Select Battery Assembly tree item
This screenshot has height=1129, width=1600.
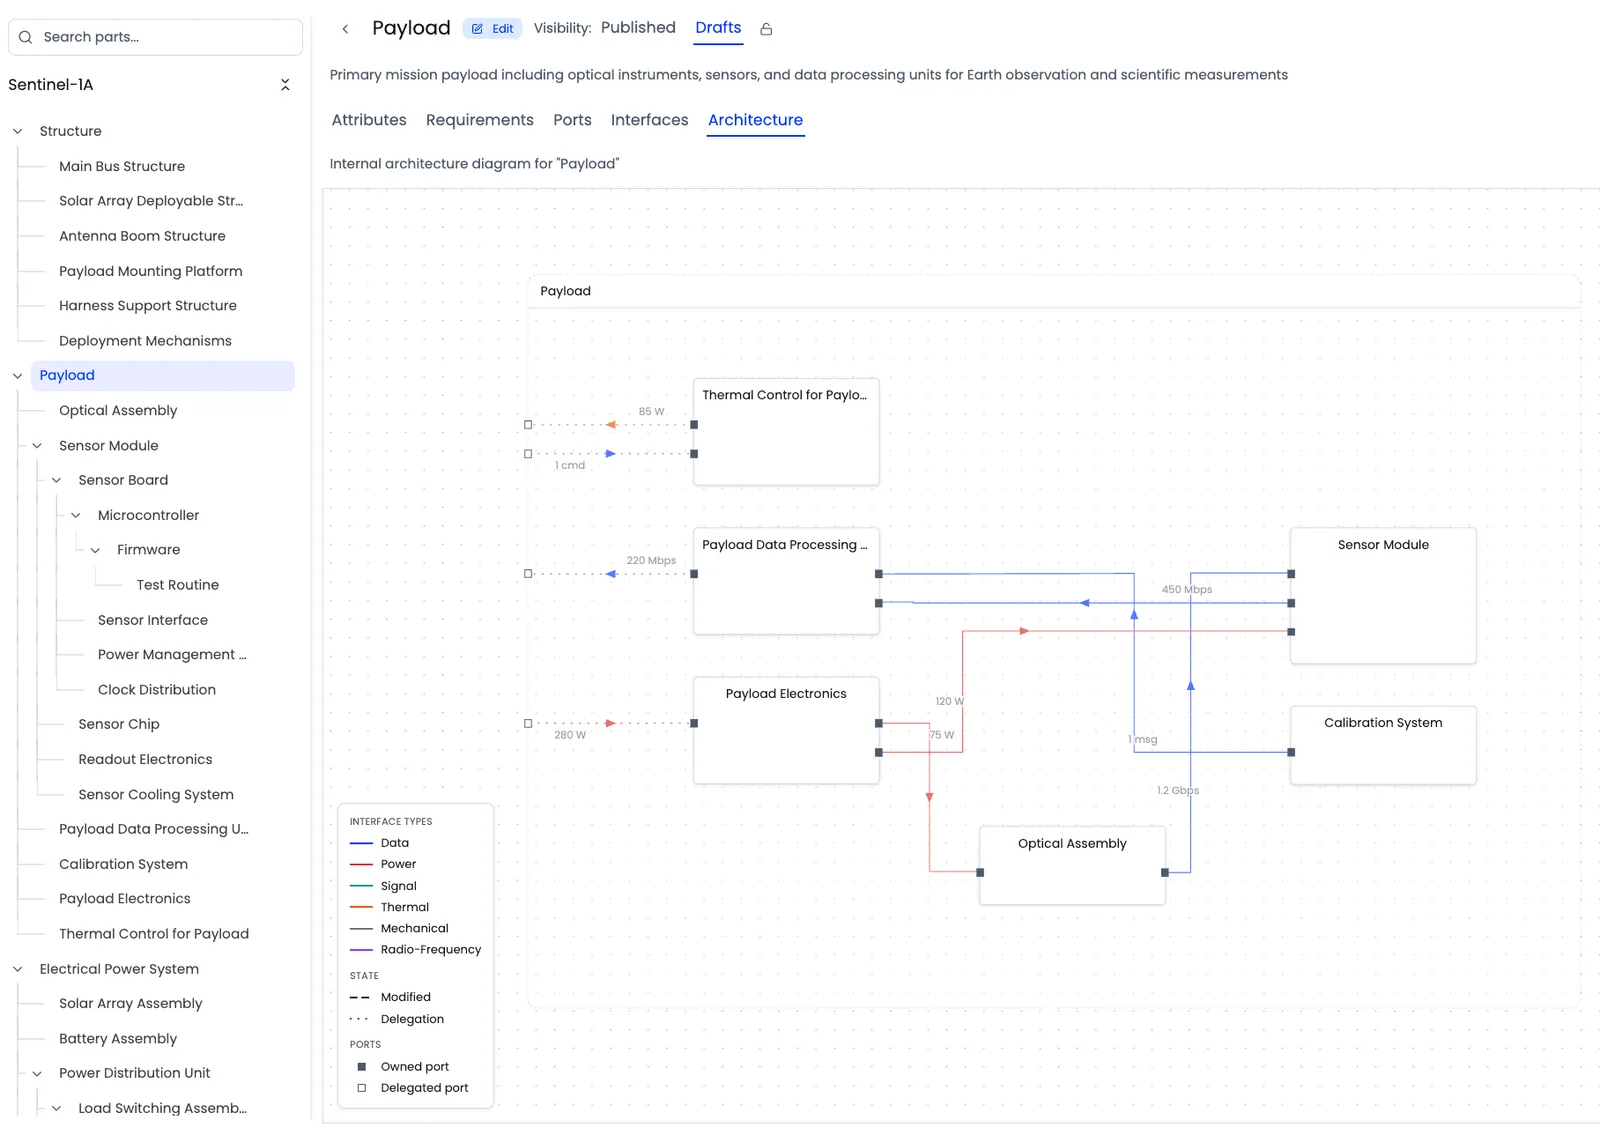tap(118, 1039)
